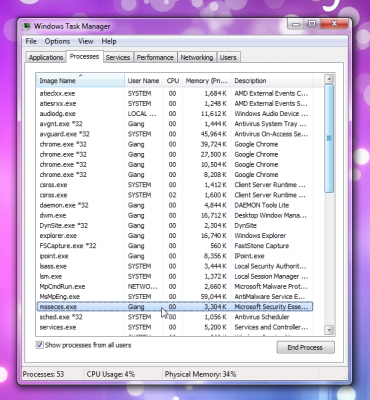Sort by Image Name column header
Image resolution: width=370 pixels, height=400 pixels.
[x=80, y=80]
